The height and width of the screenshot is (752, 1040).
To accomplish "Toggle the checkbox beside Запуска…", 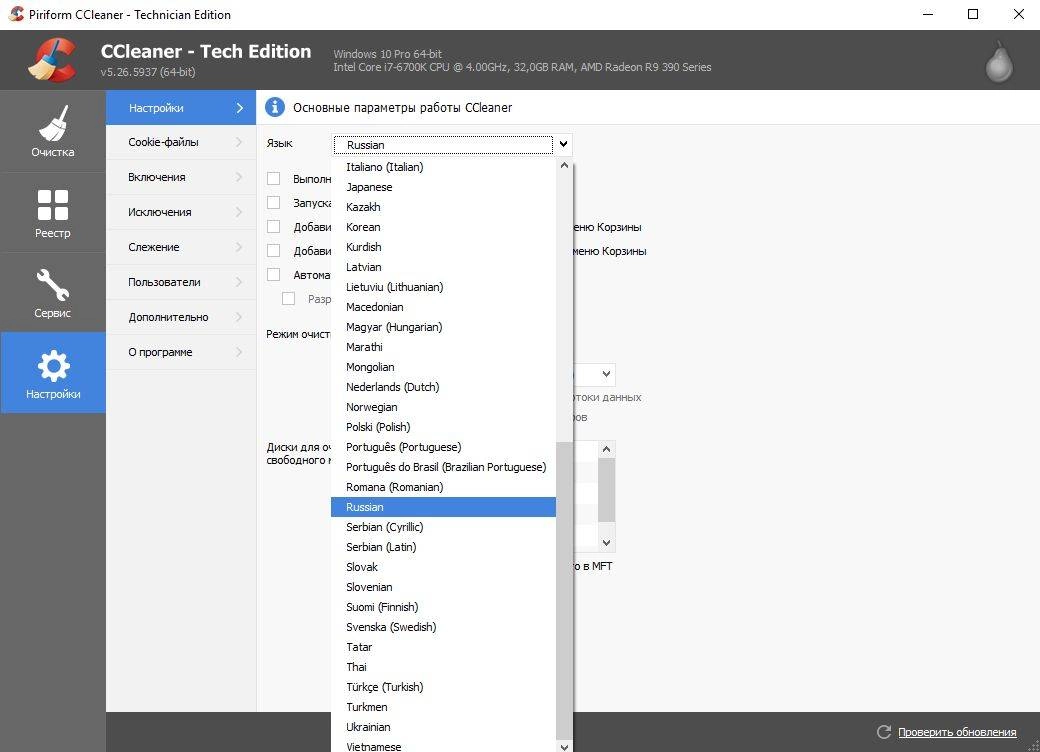I will point(273,202).
